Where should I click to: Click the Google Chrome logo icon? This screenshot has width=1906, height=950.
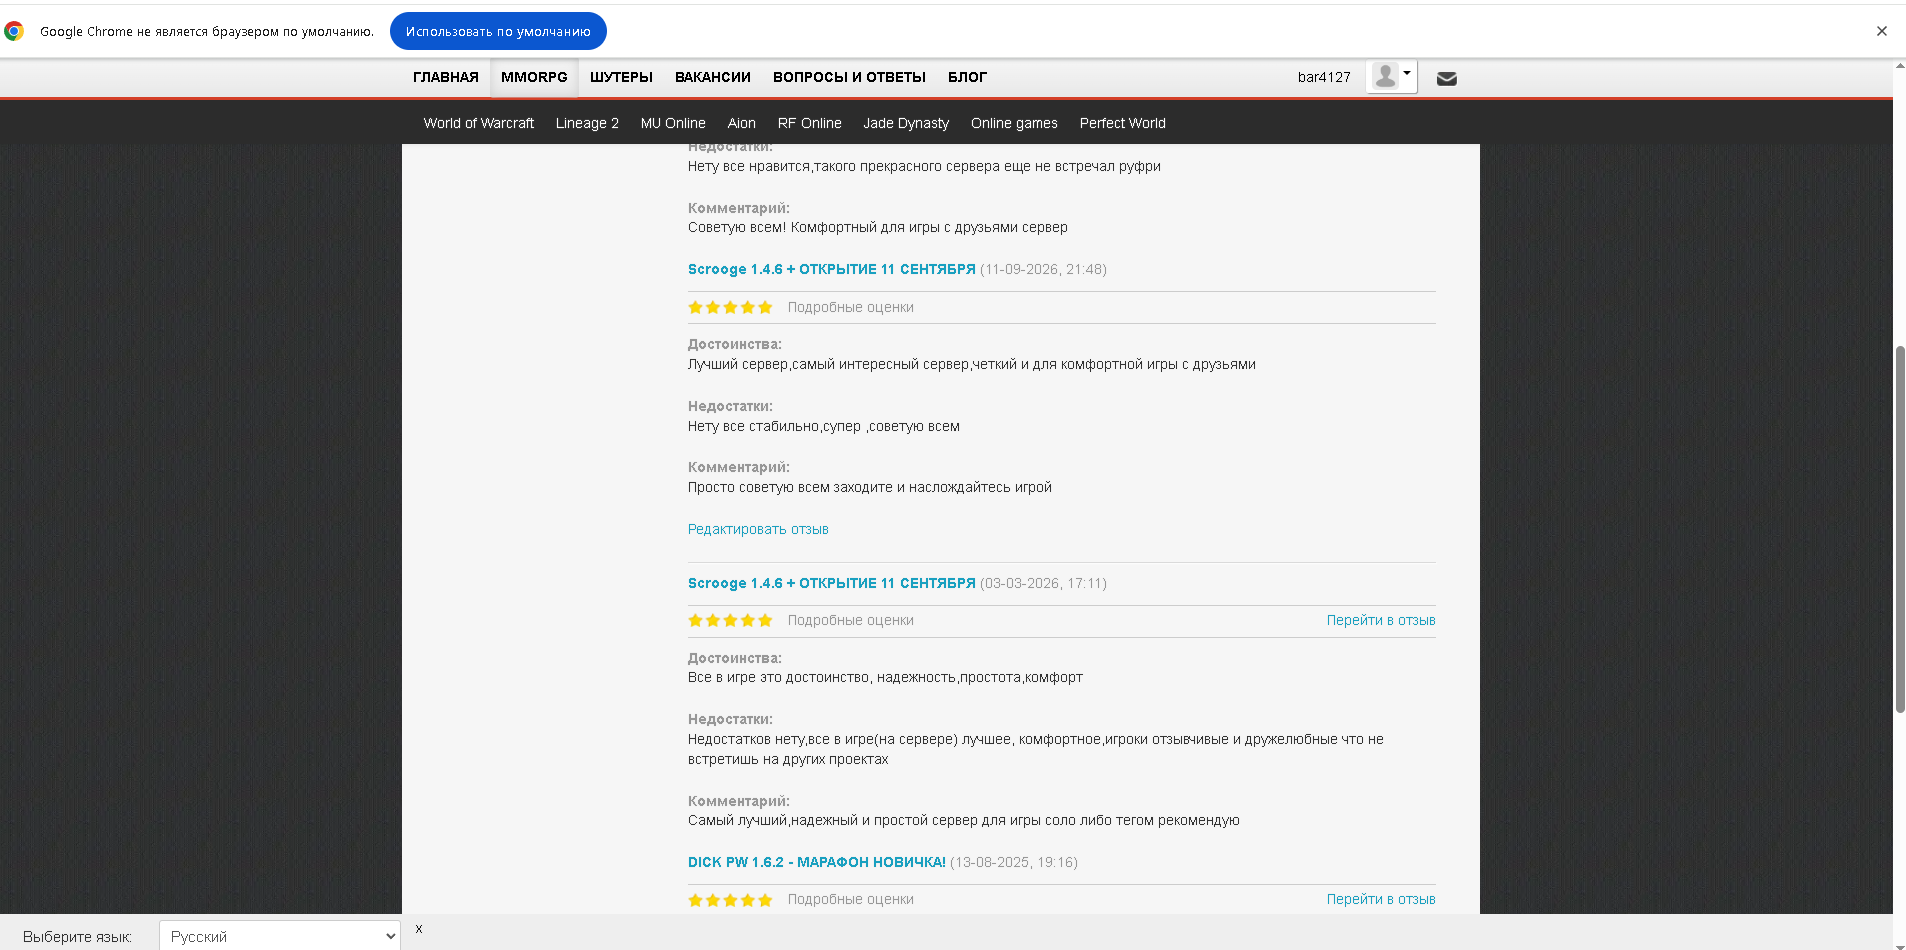(14, 31)
